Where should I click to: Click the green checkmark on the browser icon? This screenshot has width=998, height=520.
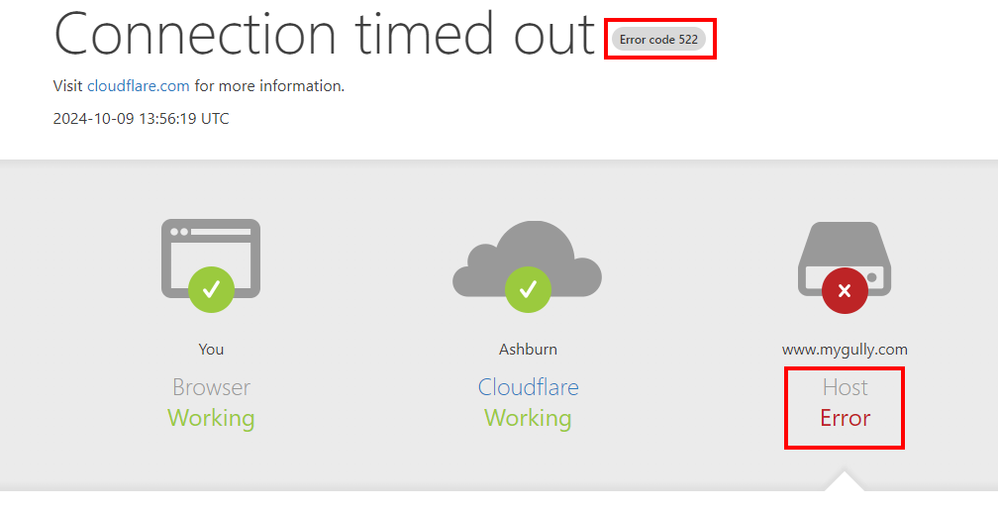click(211, 290)
